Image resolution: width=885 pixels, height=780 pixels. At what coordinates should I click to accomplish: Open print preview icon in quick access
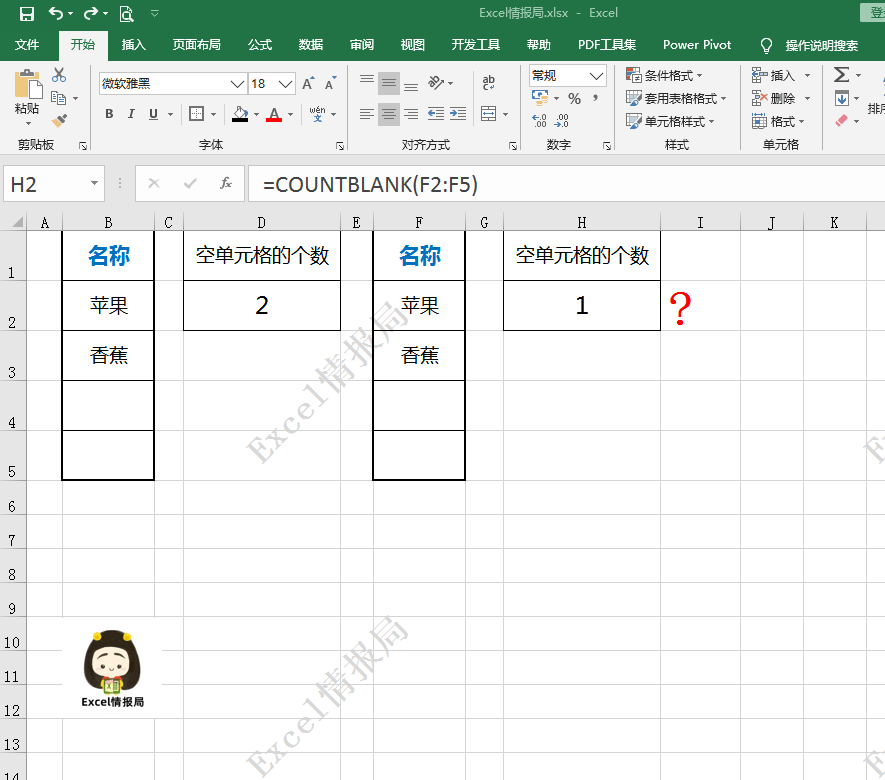click(x=126, y=14)
